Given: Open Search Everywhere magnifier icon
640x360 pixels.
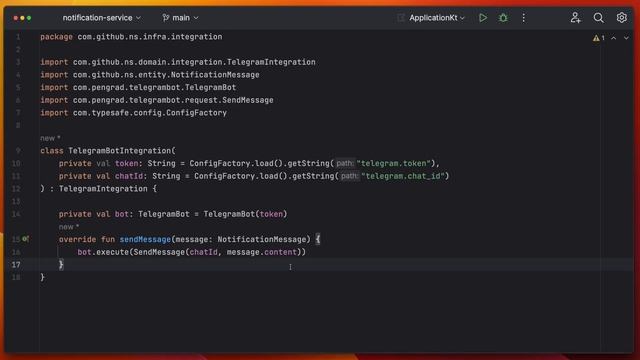Looking at the screenshot, I should click(x=598, y=18).
